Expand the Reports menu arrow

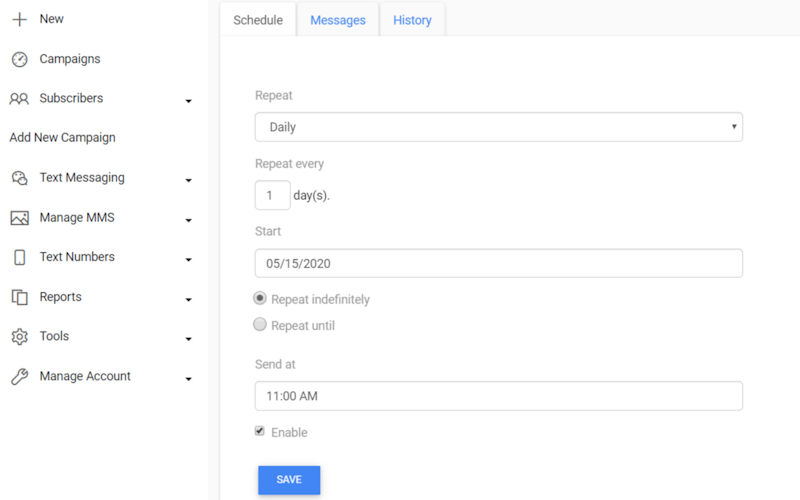(188, 299)
